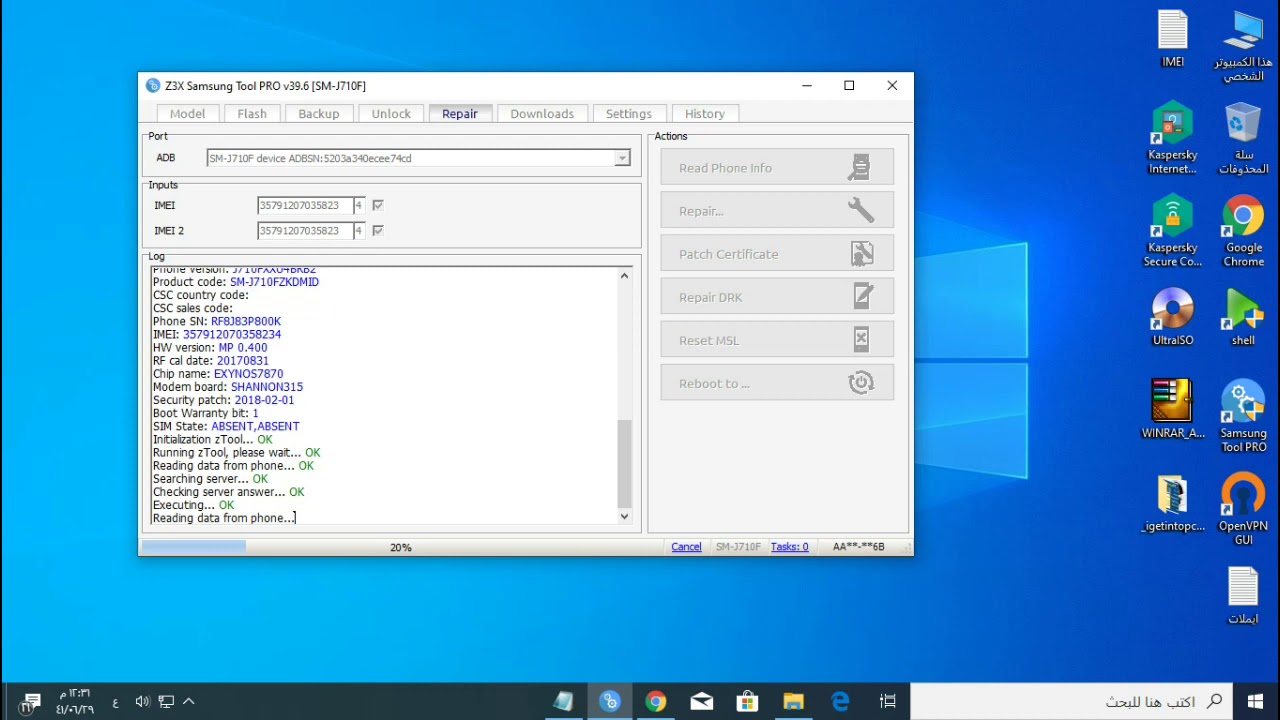Open the Tasks: 0 link

click(x=790, y=547)
